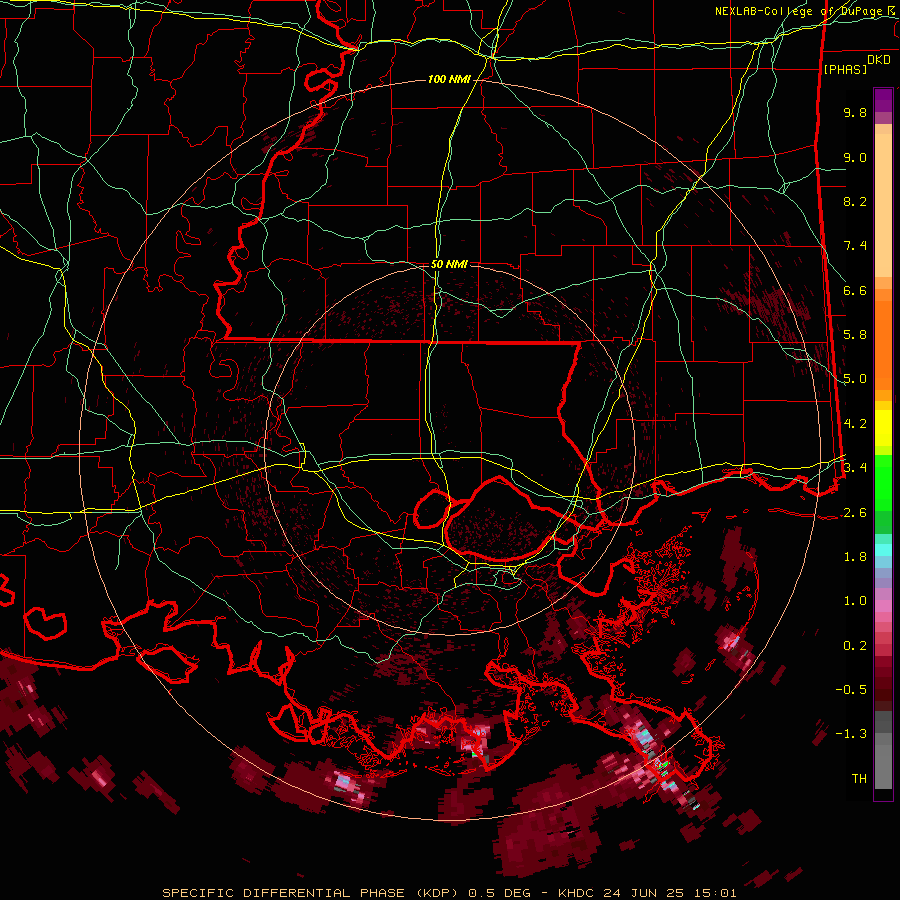Click the 1.0 value on the scale
Image resolution: width=900 pixels, height=900 pixels.
[x=855, y=601]
